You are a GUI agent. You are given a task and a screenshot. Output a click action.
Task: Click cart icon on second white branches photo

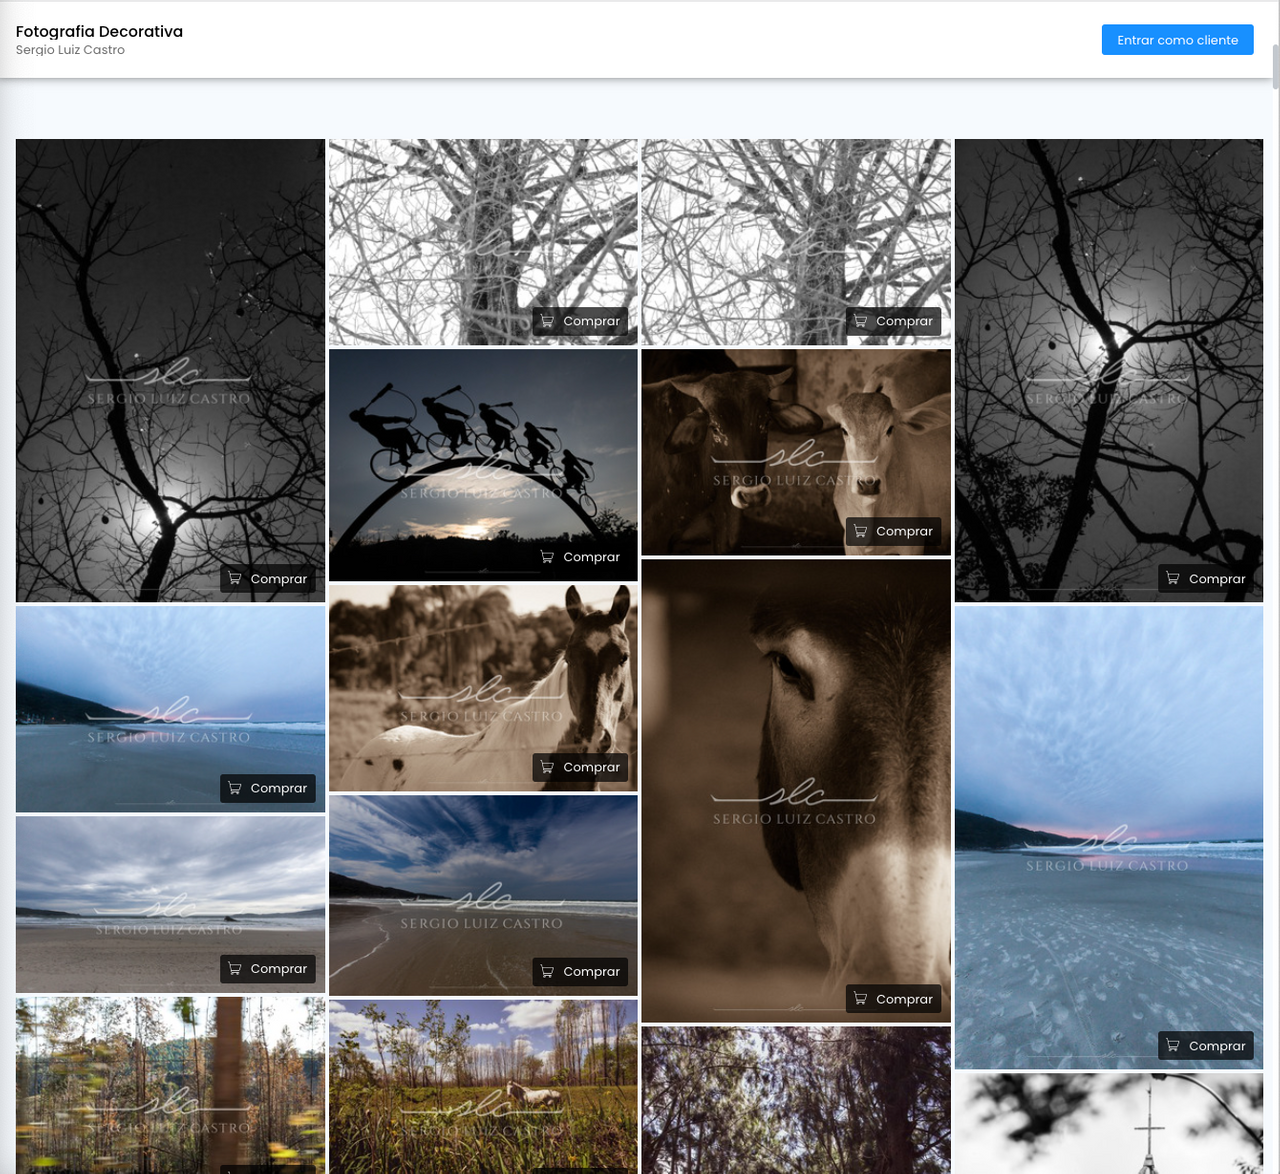click(860, 321)
